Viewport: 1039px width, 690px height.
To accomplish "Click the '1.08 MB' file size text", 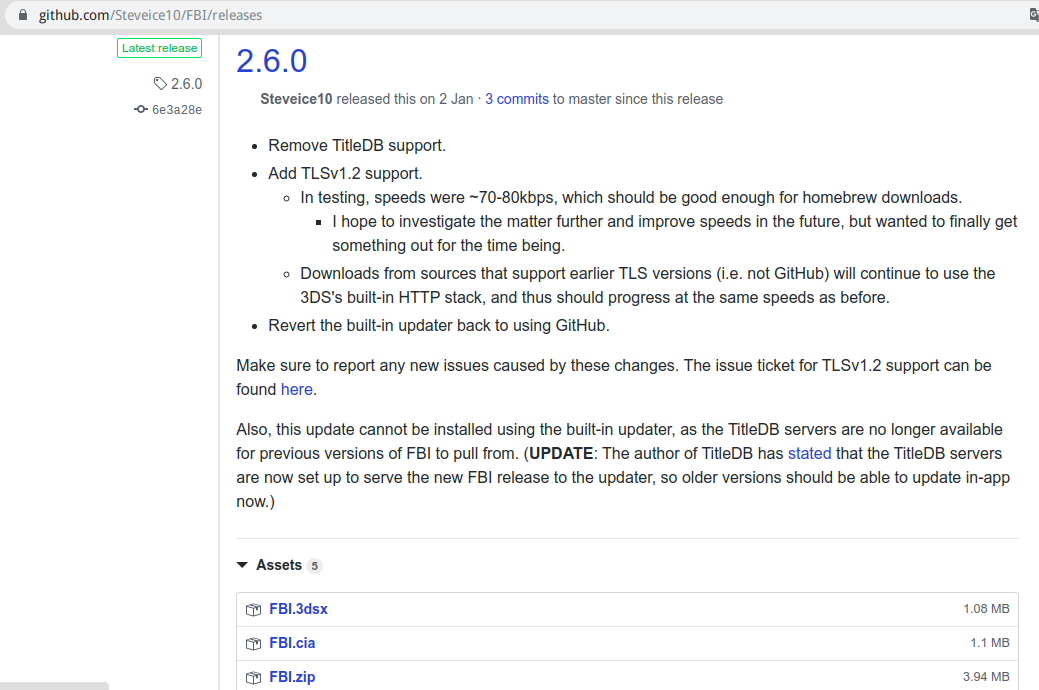I will (x=986, y=609).
